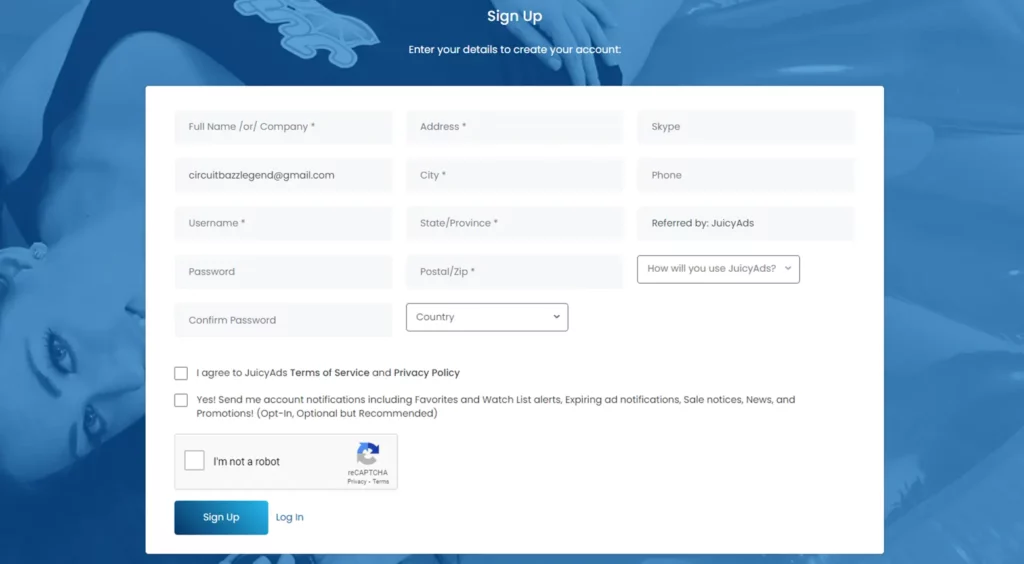Focus the Address input field
The height and width of the screenshot is (564, 1024).
[515, 127]
